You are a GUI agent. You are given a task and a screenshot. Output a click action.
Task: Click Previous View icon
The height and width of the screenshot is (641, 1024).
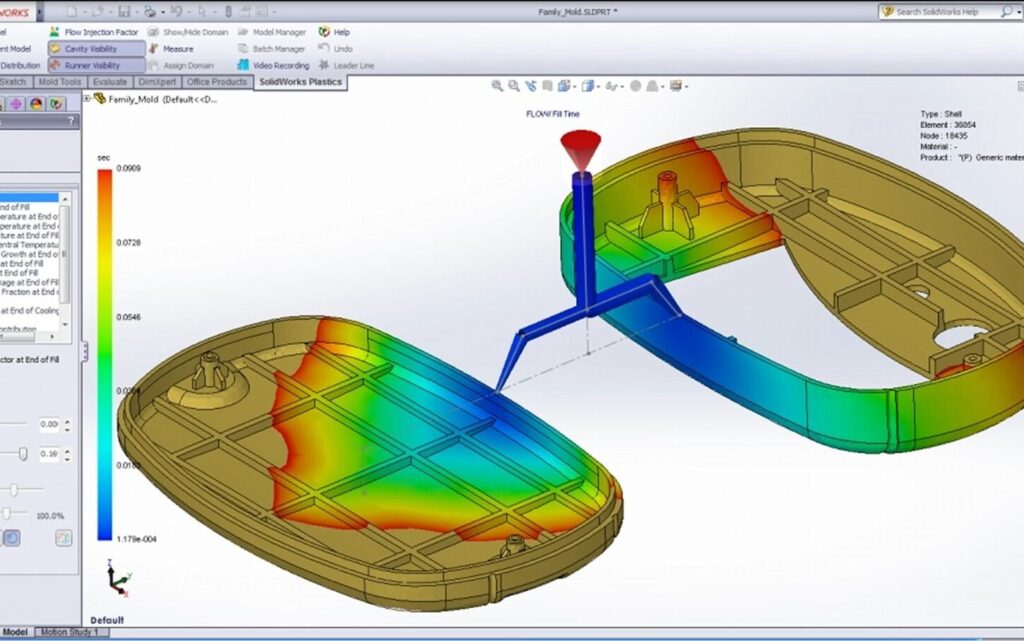531,86
